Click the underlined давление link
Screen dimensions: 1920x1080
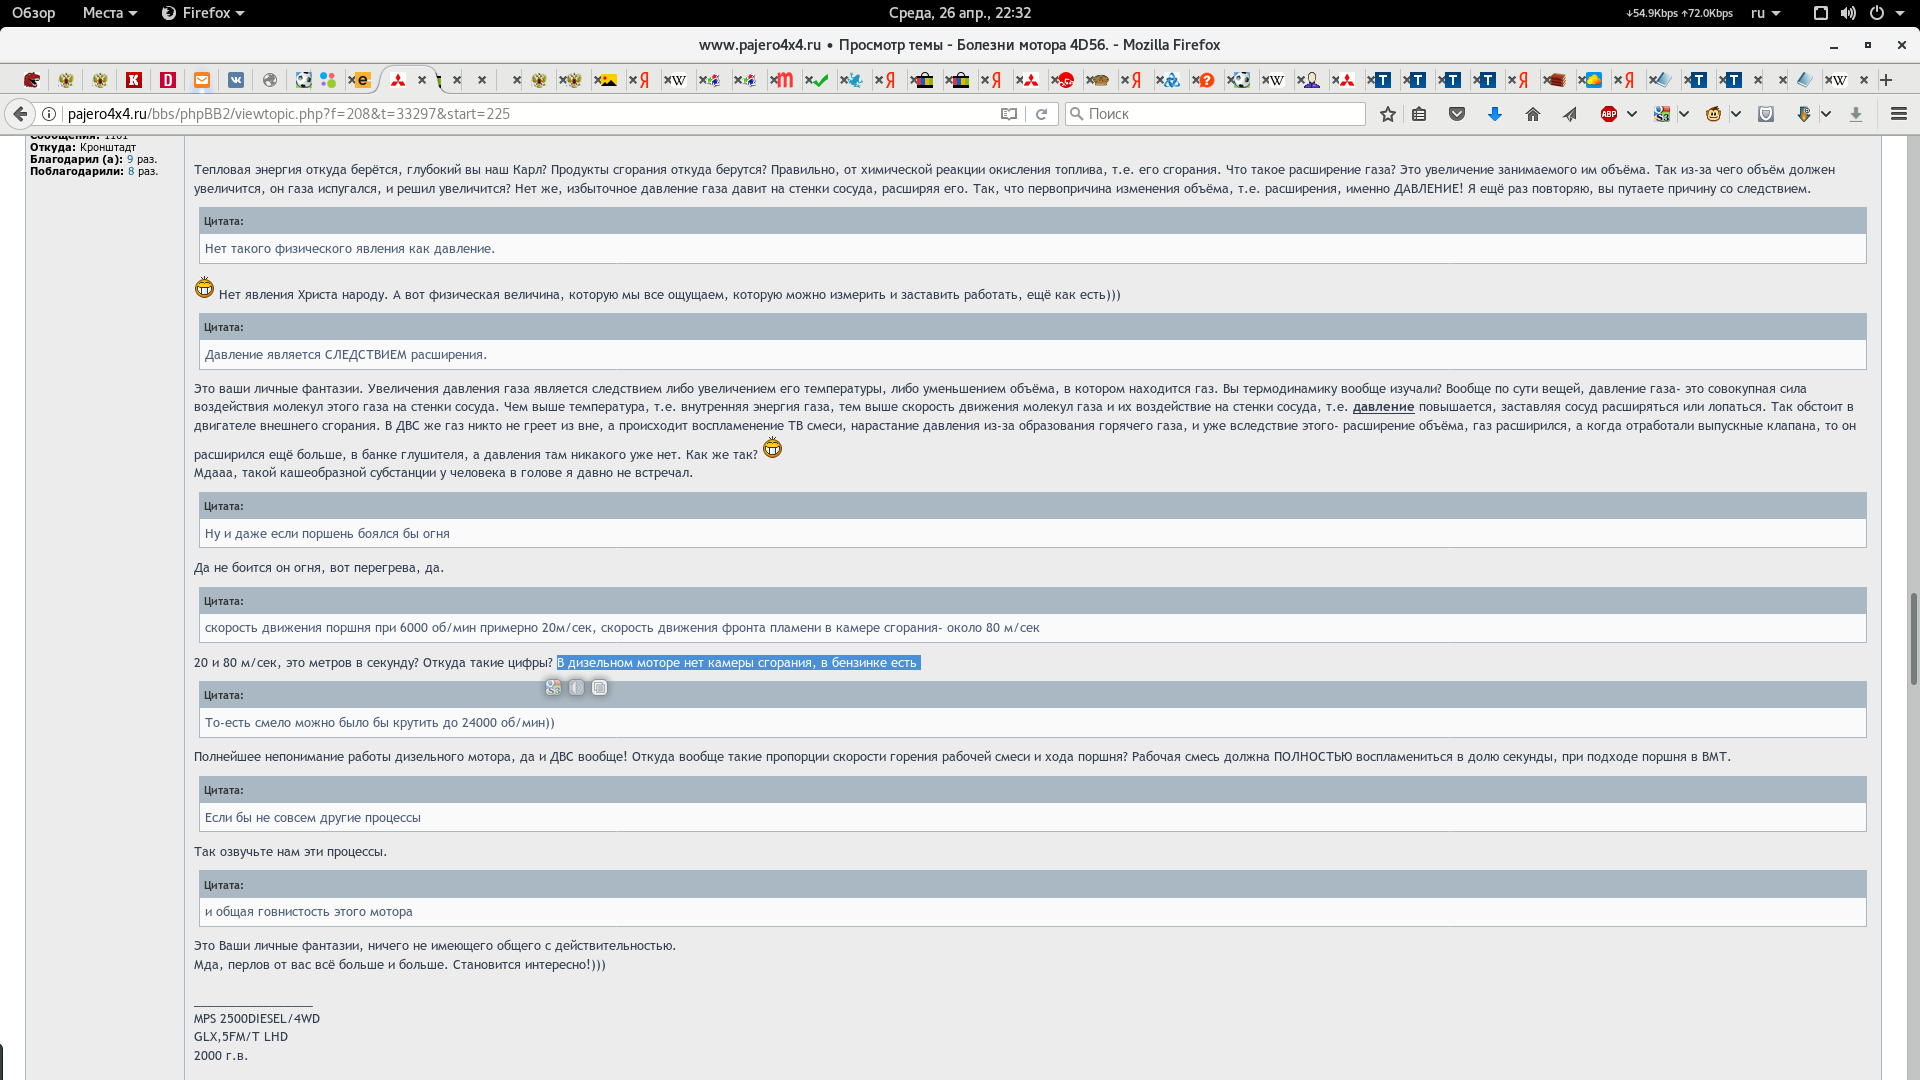pyautogui.click(x=1383, y=407)
